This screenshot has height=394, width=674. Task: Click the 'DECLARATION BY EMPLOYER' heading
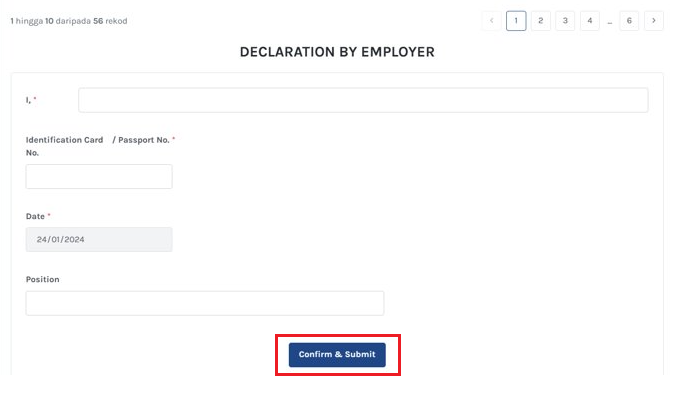click(337, 52)
